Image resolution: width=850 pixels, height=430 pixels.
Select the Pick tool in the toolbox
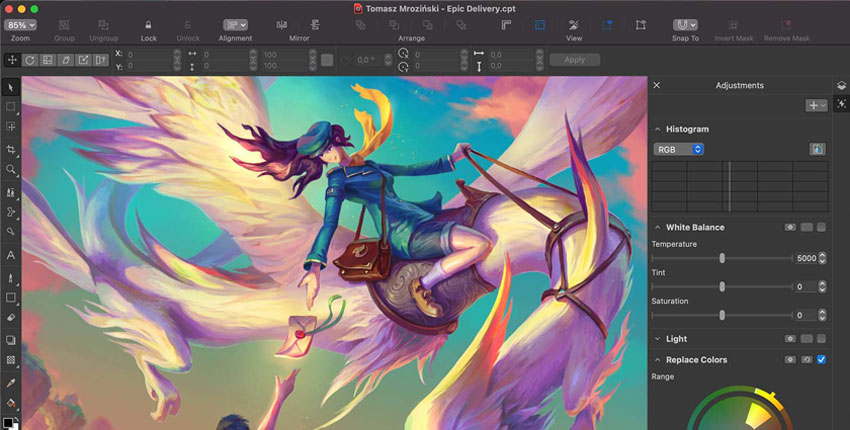coord(11,87)
